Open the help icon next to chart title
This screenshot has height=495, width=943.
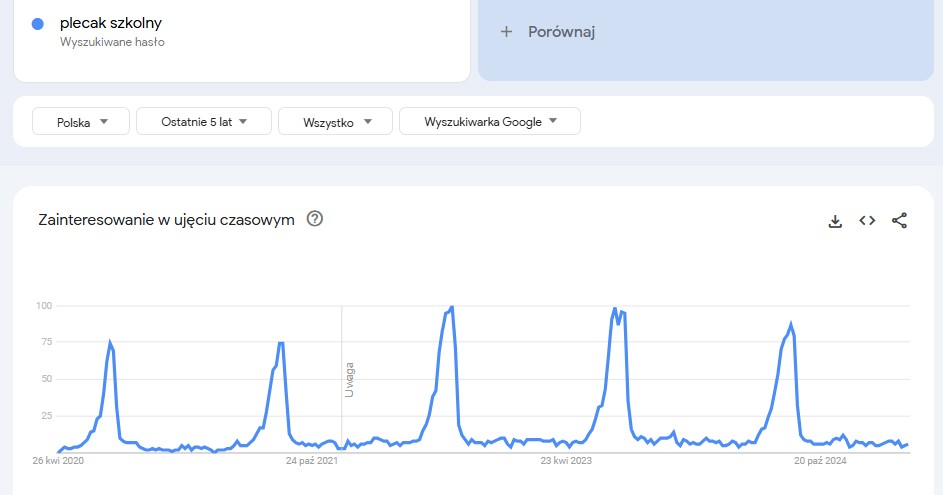(315, 219)
